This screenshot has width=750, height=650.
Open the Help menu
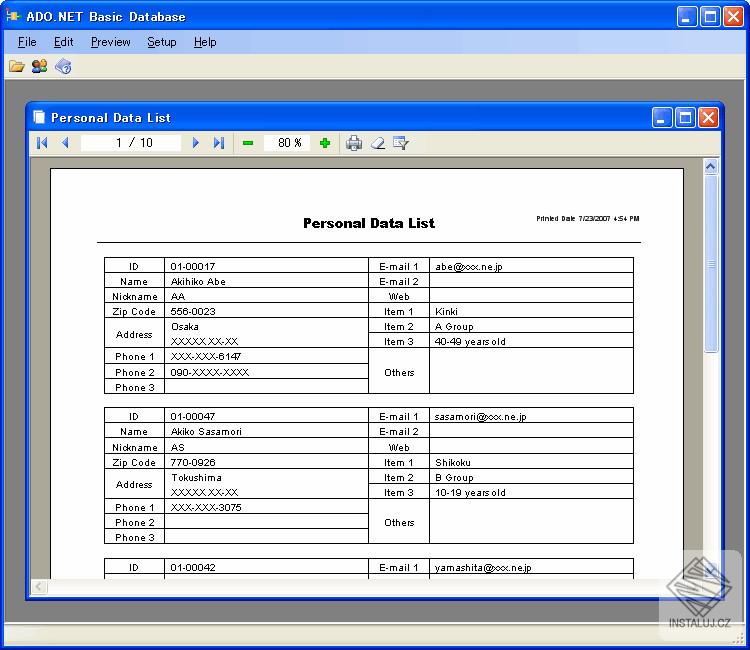tap(205, 42)
